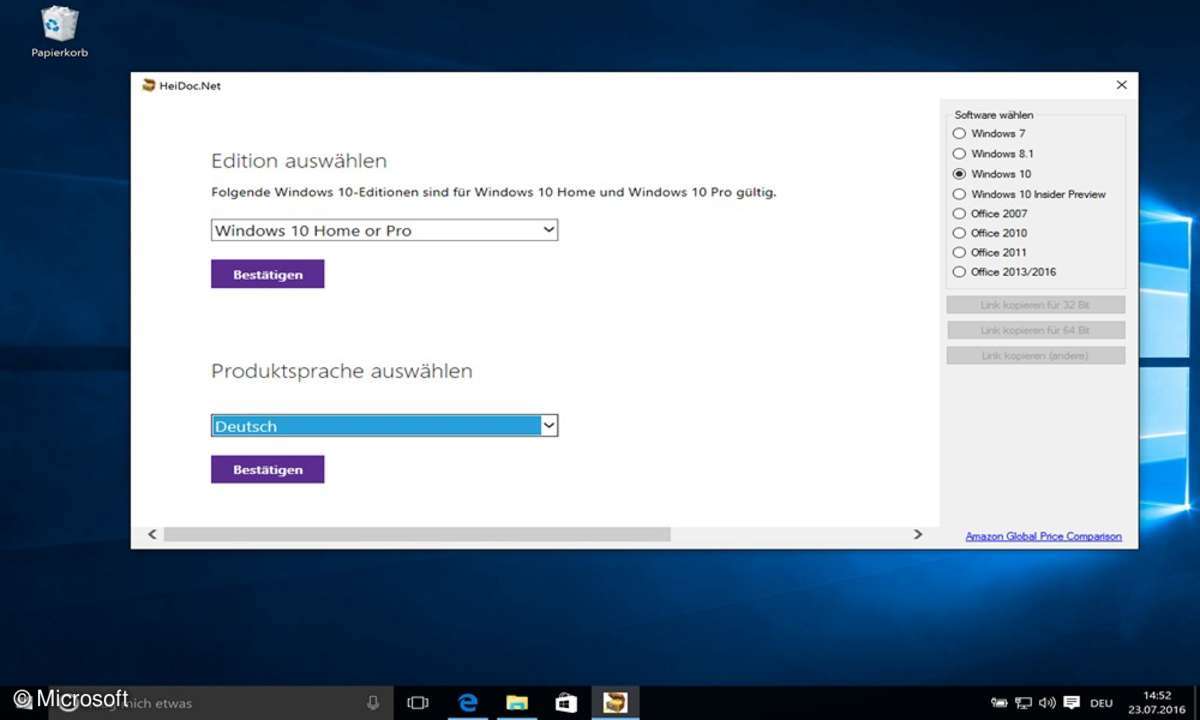The height and width of the screenshot is (720, 1200).
Task: Click the Software wählen group label
Action: tap(994, 115)
